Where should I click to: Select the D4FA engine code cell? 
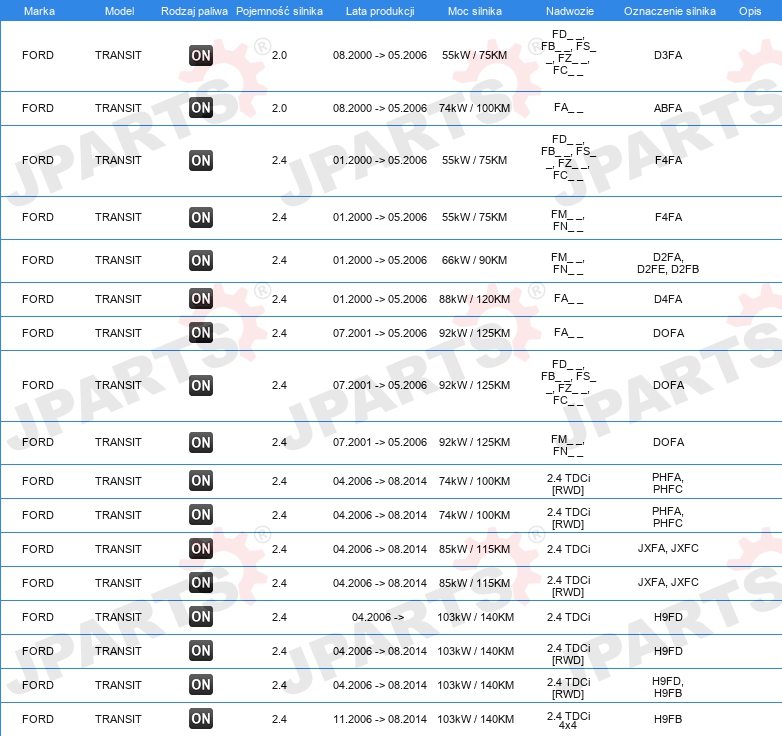coord(668,299)
